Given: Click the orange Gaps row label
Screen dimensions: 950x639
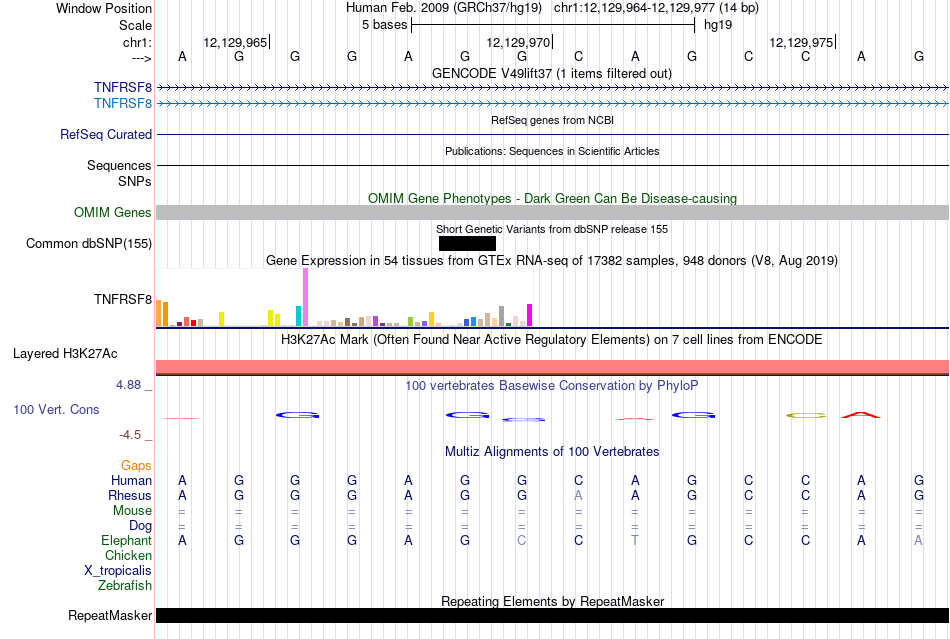Looking at the screenshot, I should [136, 465].
